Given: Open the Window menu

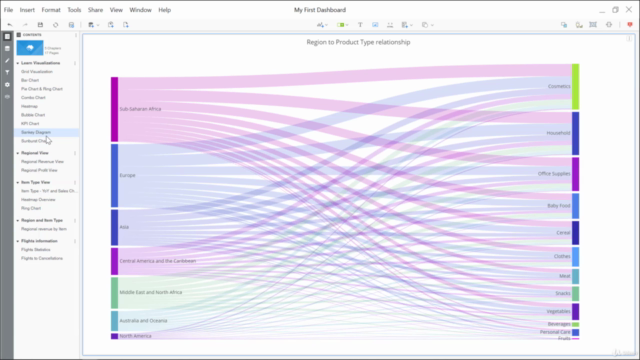Looking at the screenshot, I should pos(140,10).
